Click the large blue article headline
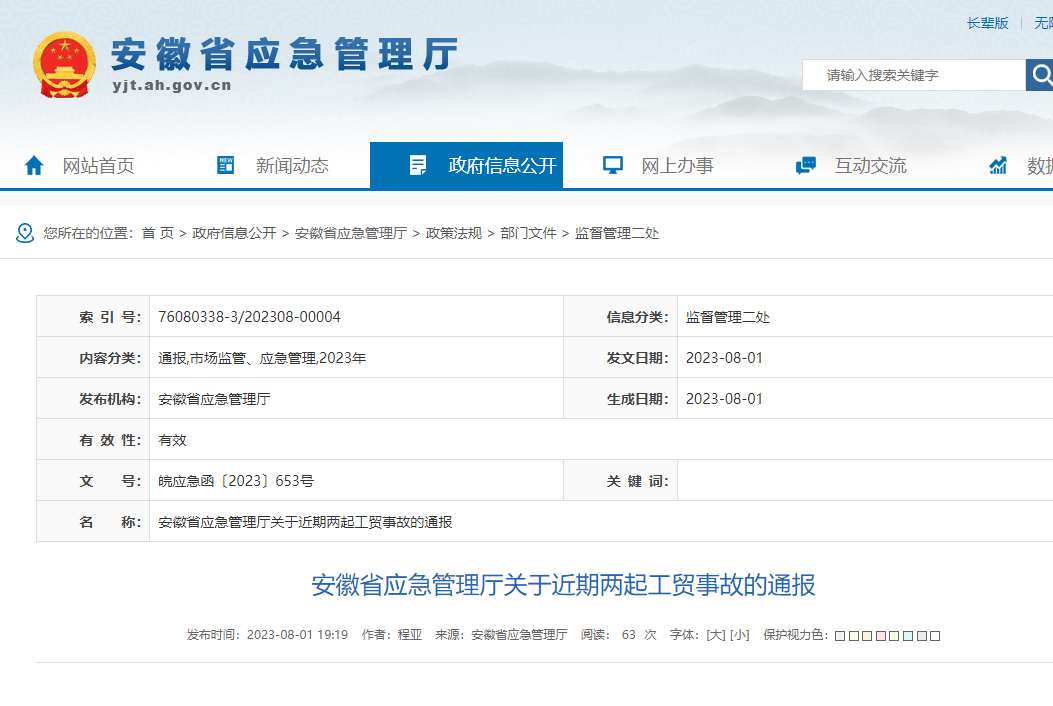Image resolution: width=1053 pixels, height=706 pixels. coord(563,585)
